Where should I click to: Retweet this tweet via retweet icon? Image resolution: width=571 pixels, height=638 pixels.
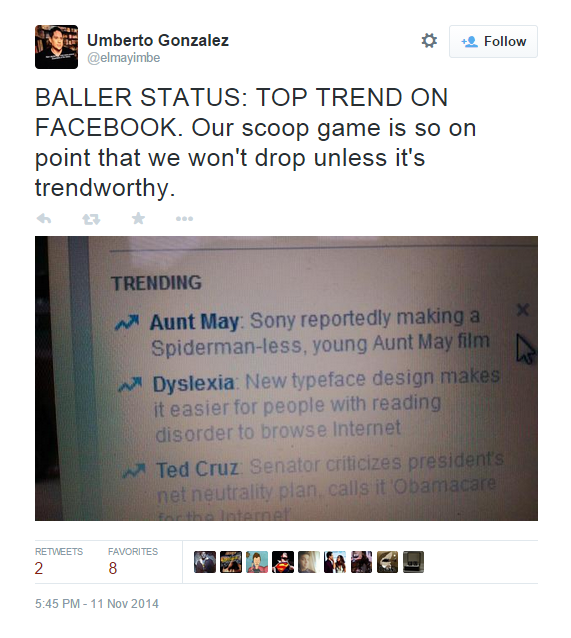click(x=91, y=219)
